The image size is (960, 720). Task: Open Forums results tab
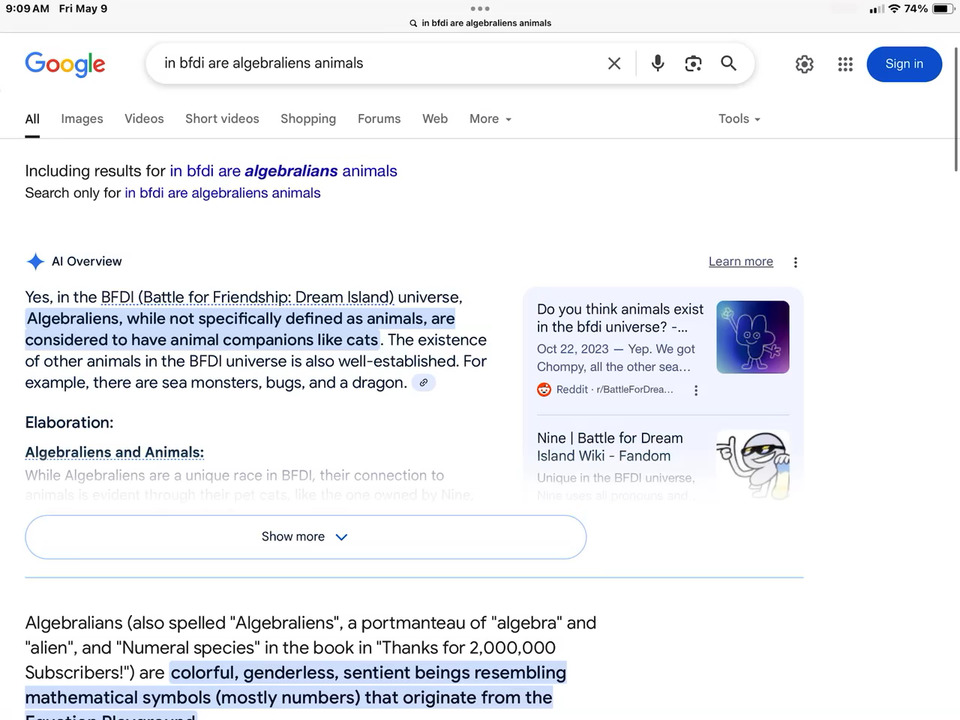pos(379,119)
